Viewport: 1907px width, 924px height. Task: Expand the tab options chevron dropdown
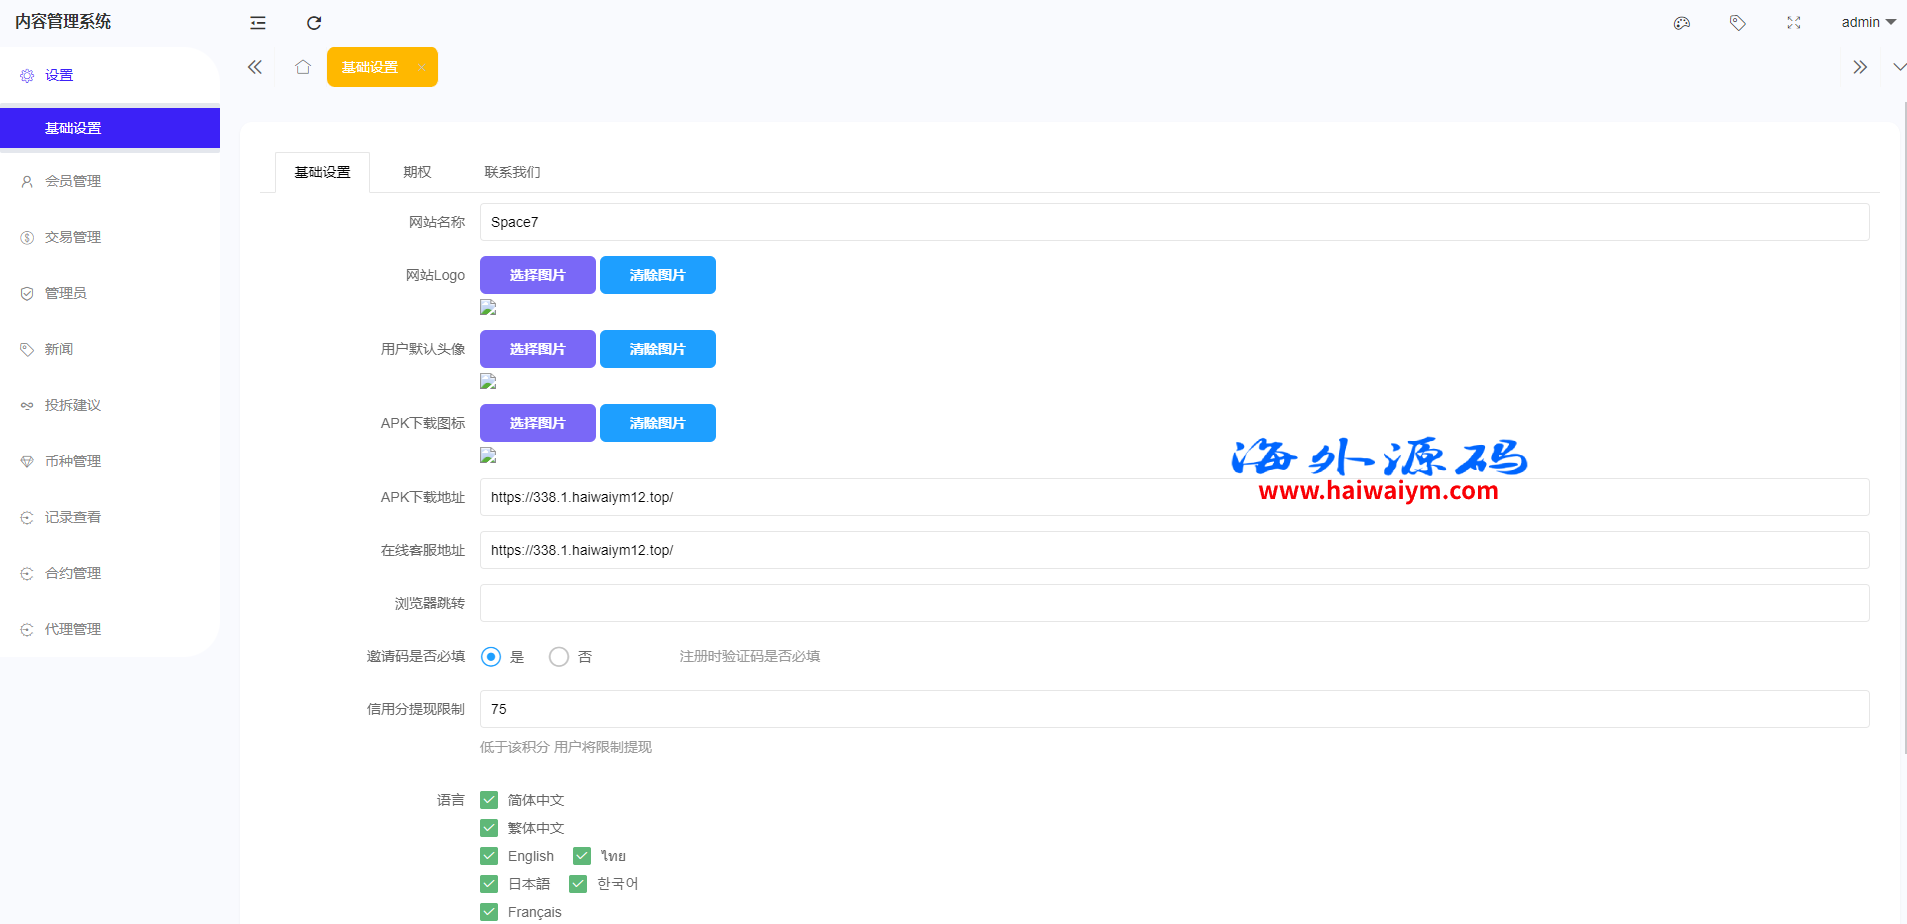(1899, 67)
